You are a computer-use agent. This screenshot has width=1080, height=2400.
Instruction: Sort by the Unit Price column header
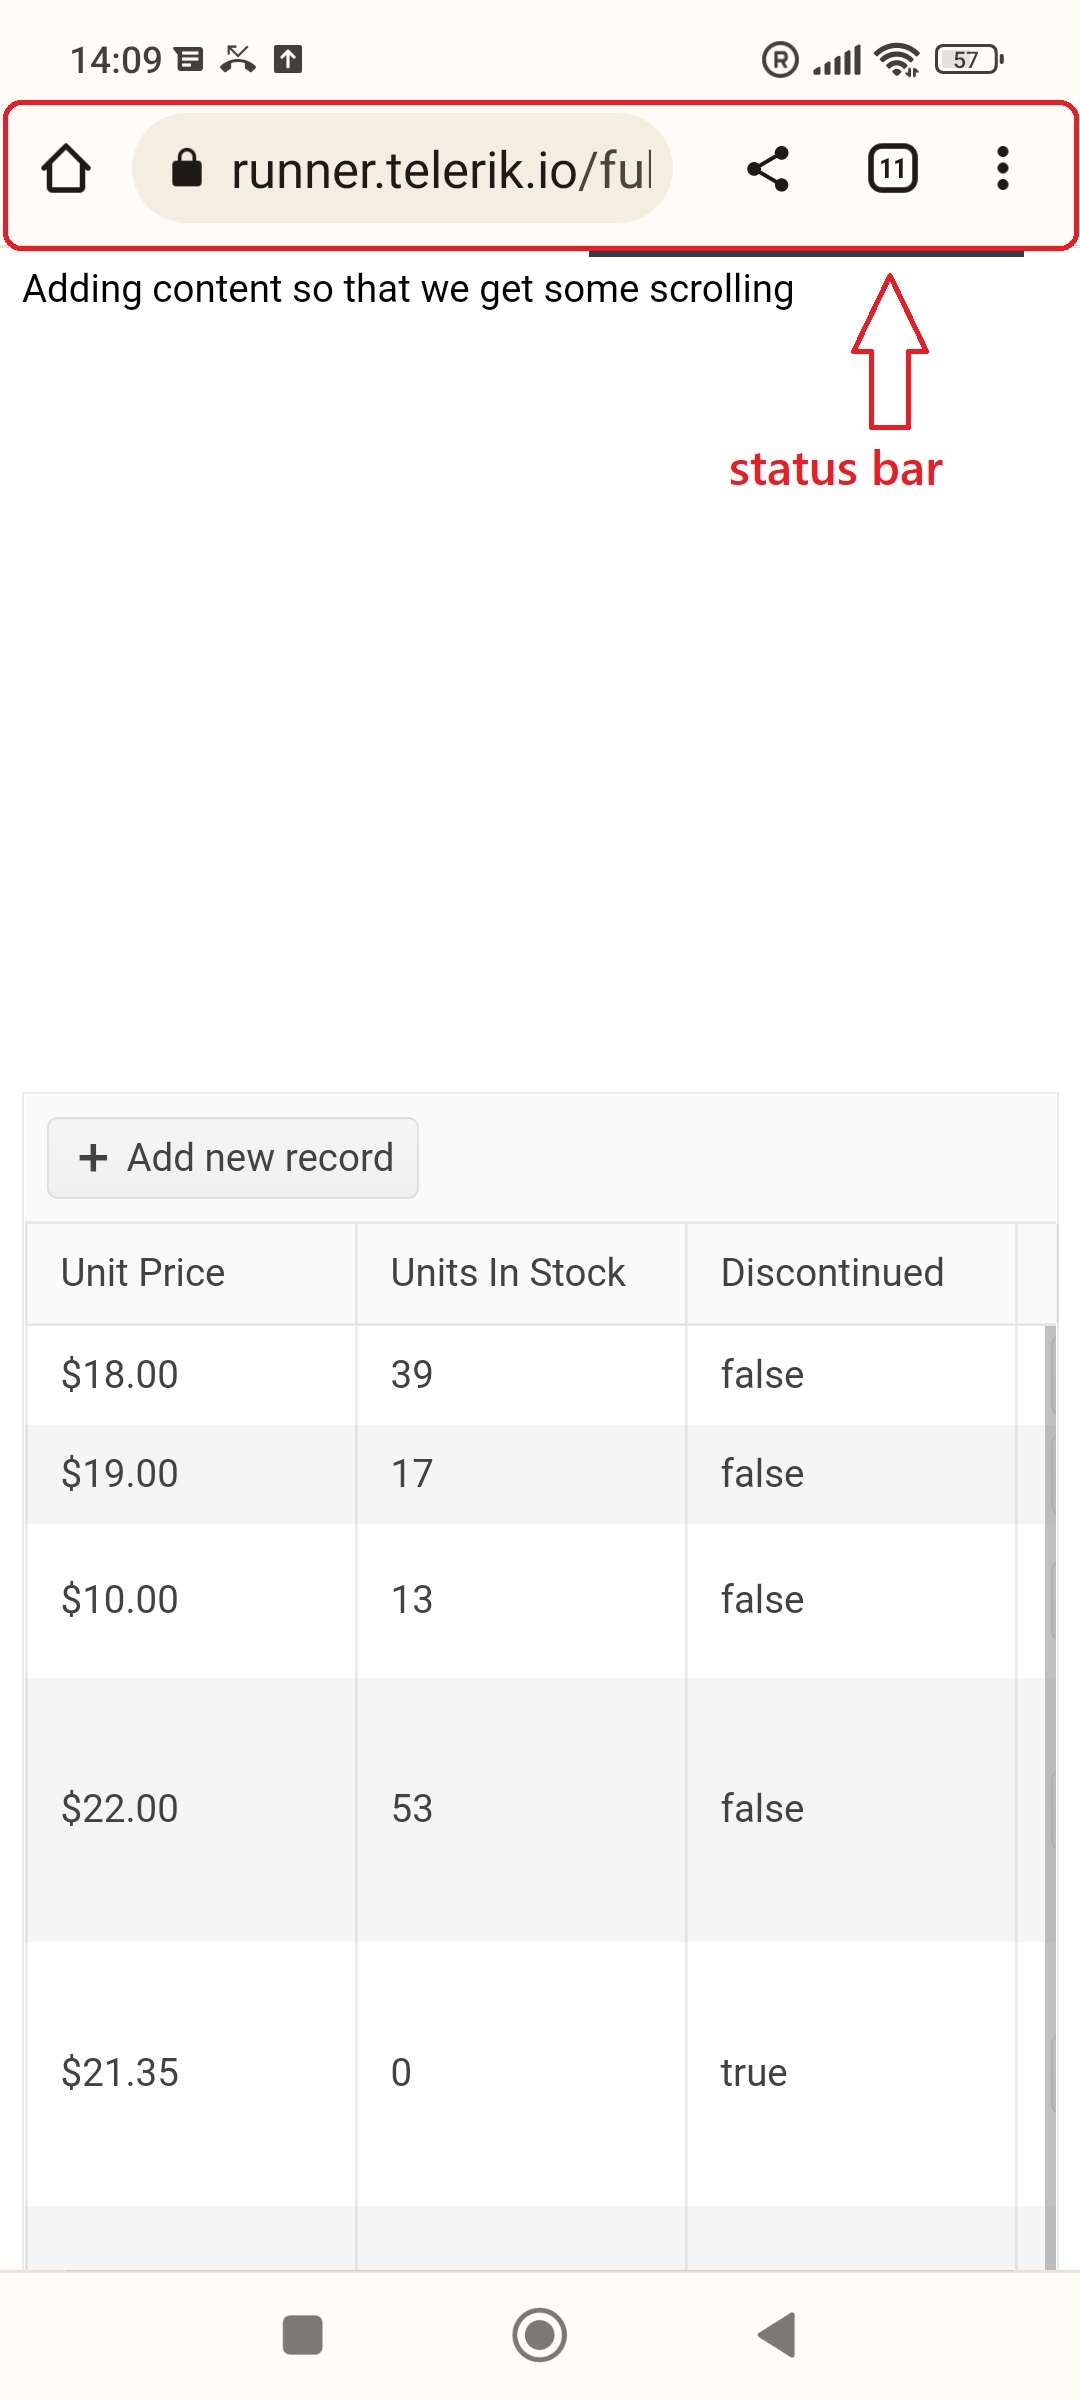[143, 1273]
